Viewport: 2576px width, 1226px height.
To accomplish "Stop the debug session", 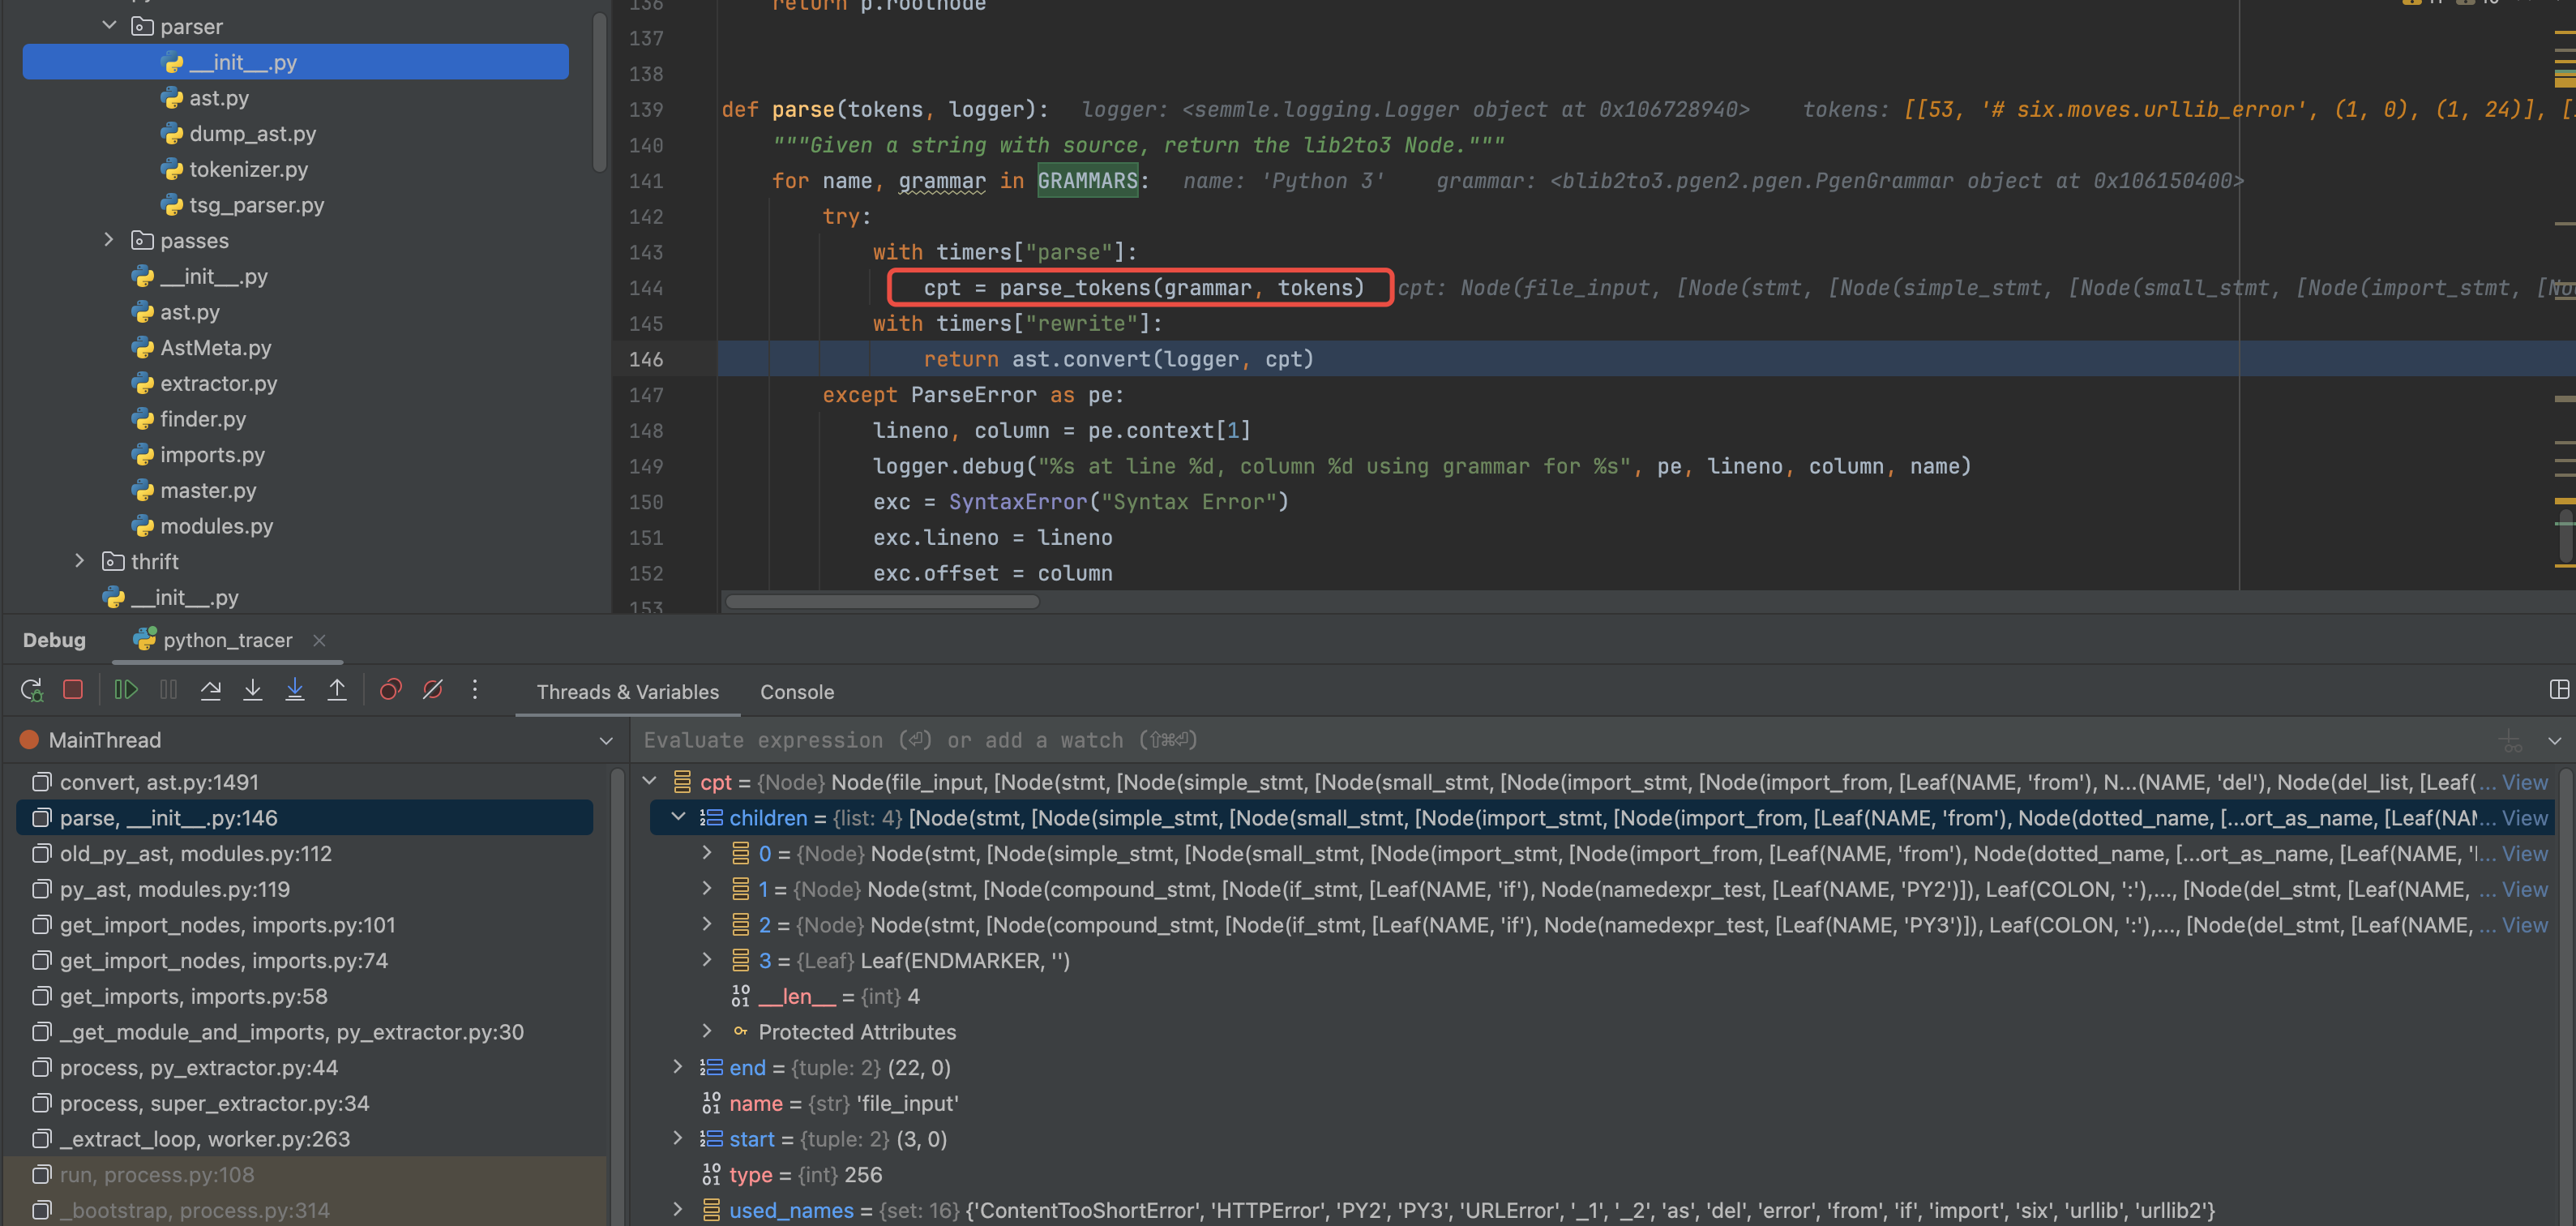I will (73, 690).
